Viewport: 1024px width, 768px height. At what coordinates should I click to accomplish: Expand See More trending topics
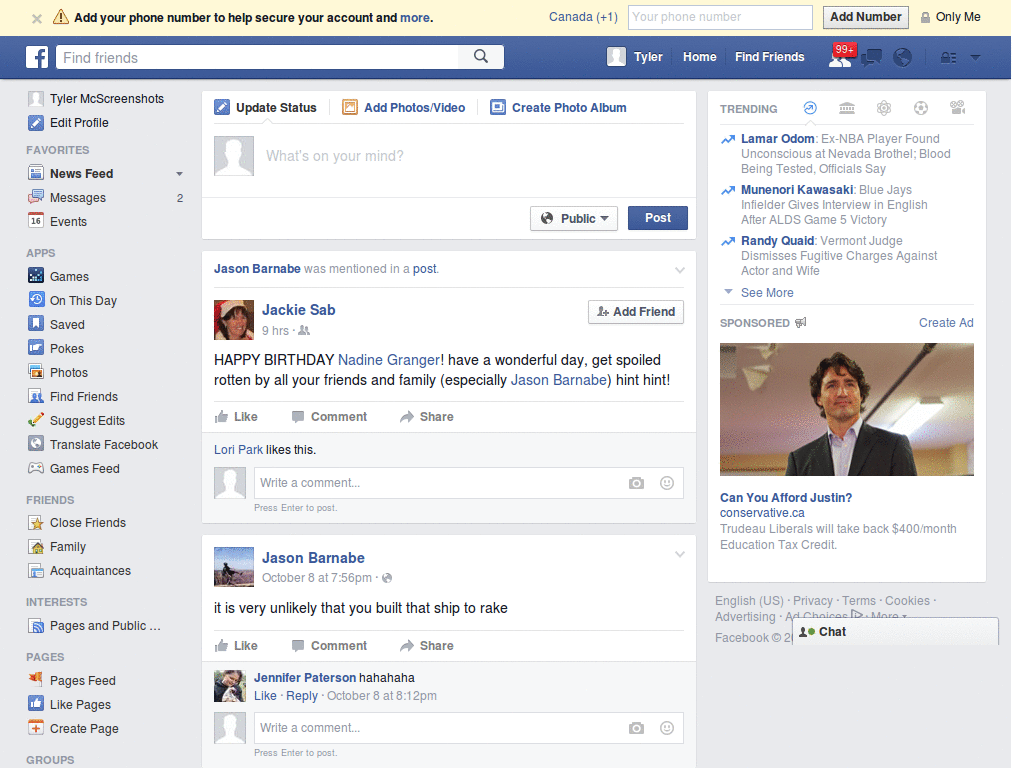[x=767, y=293]
